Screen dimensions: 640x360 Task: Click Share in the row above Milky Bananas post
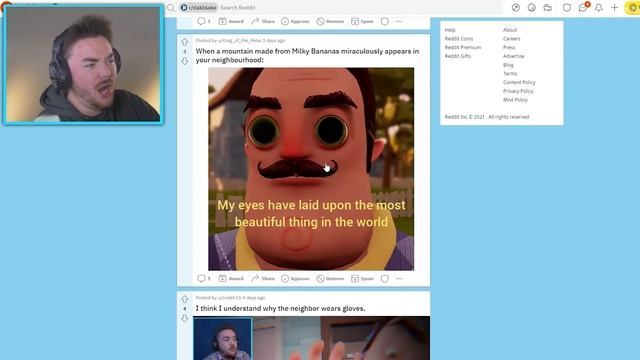263,21
